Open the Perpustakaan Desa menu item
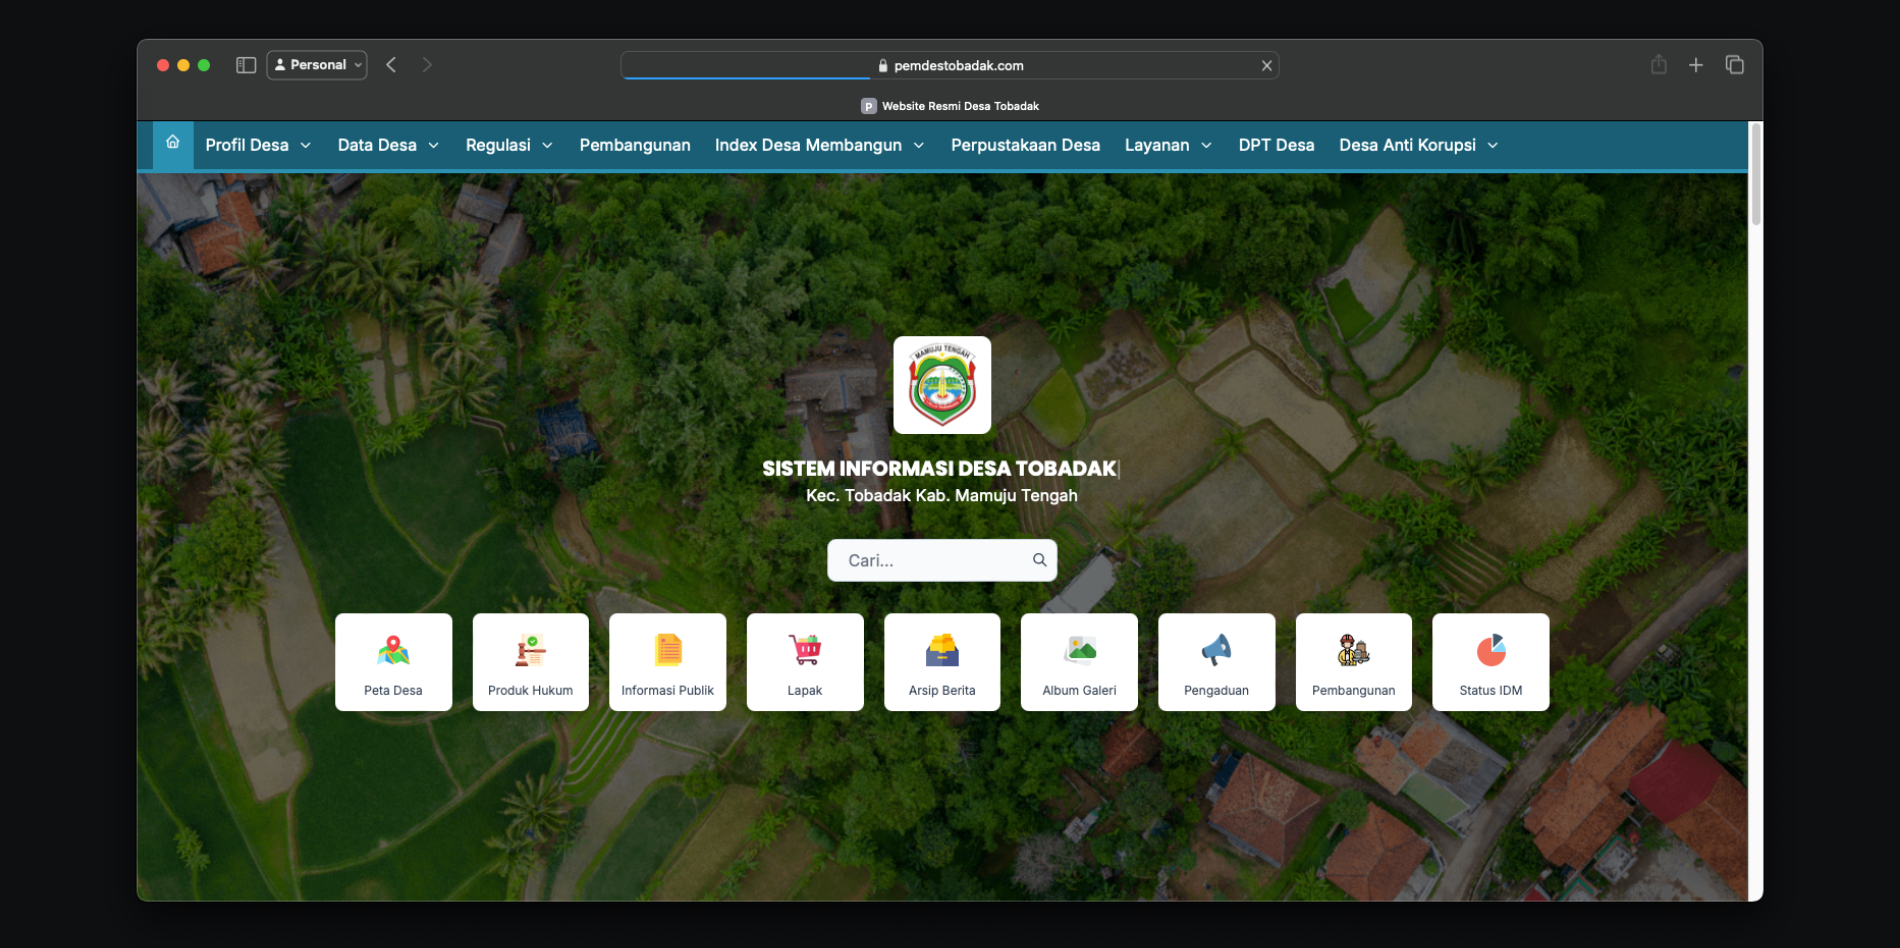This screenshot has height=948, width=1900. 1025,145
